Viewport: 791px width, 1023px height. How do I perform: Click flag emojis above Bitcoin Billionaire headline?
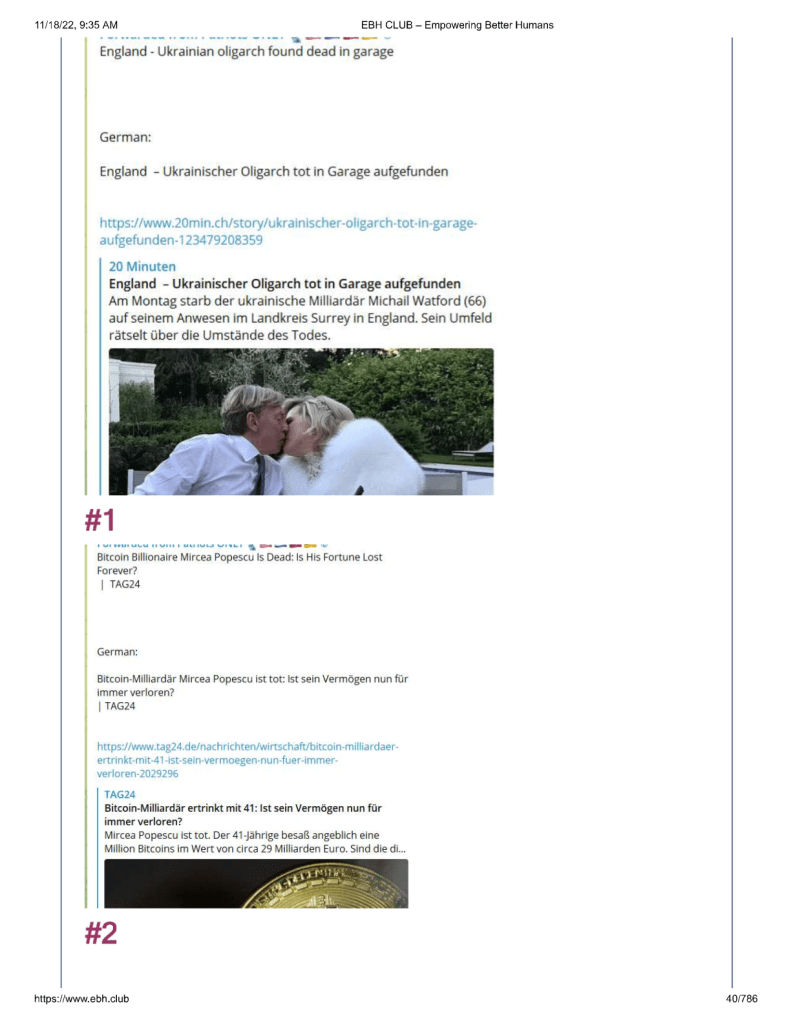pos(287,545)
